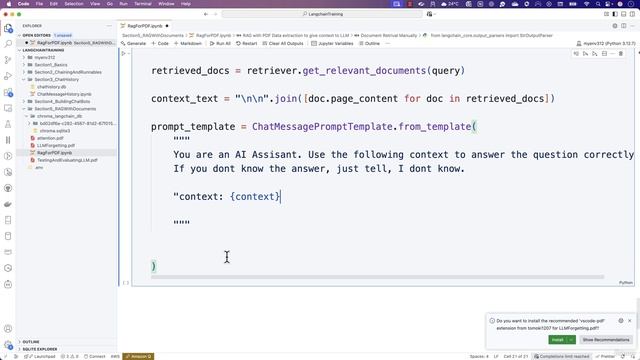Image resolution: width=640 pixels, height=360 pixels.
Task: Open the Run menu
Action: tap(123, 4)
